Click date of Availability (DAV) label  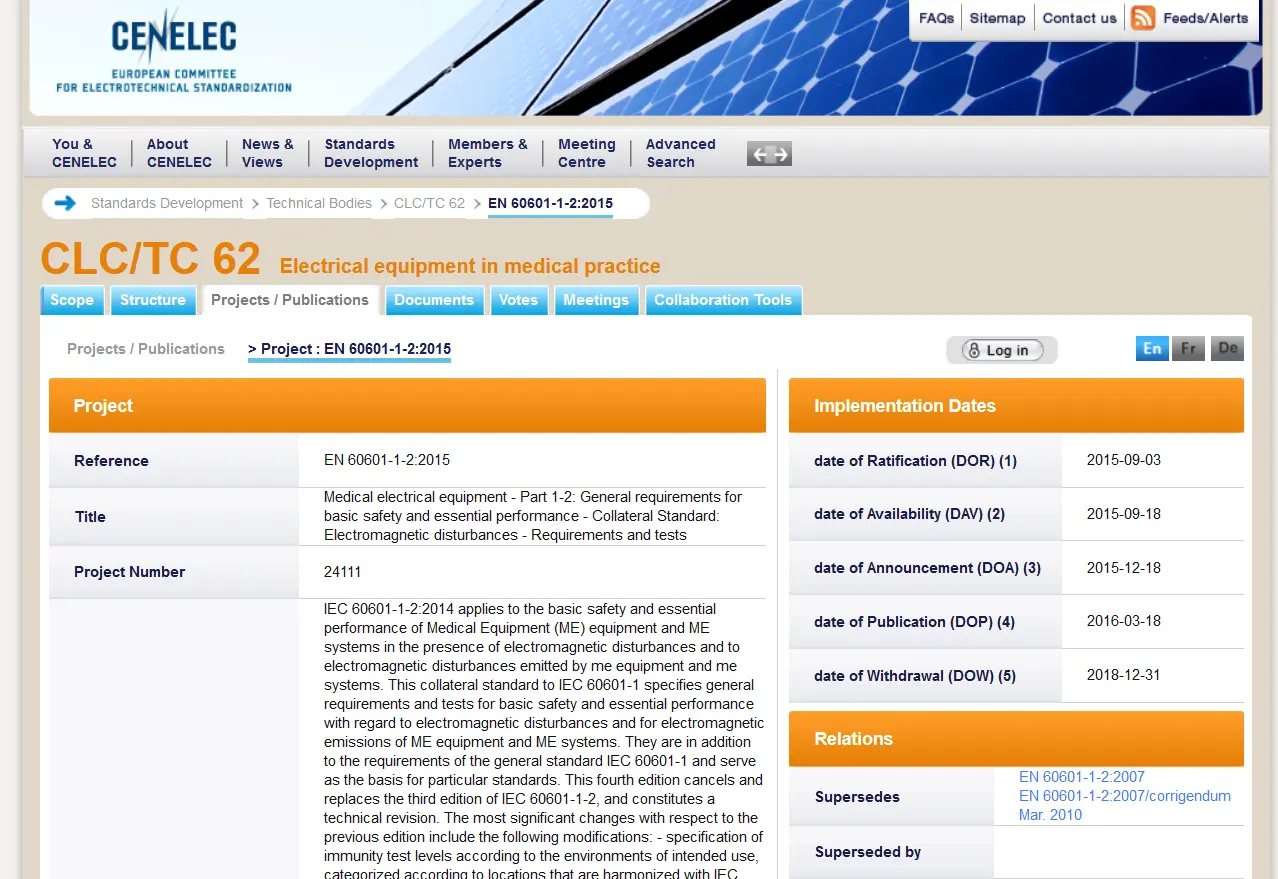click(x=910, y=514)
